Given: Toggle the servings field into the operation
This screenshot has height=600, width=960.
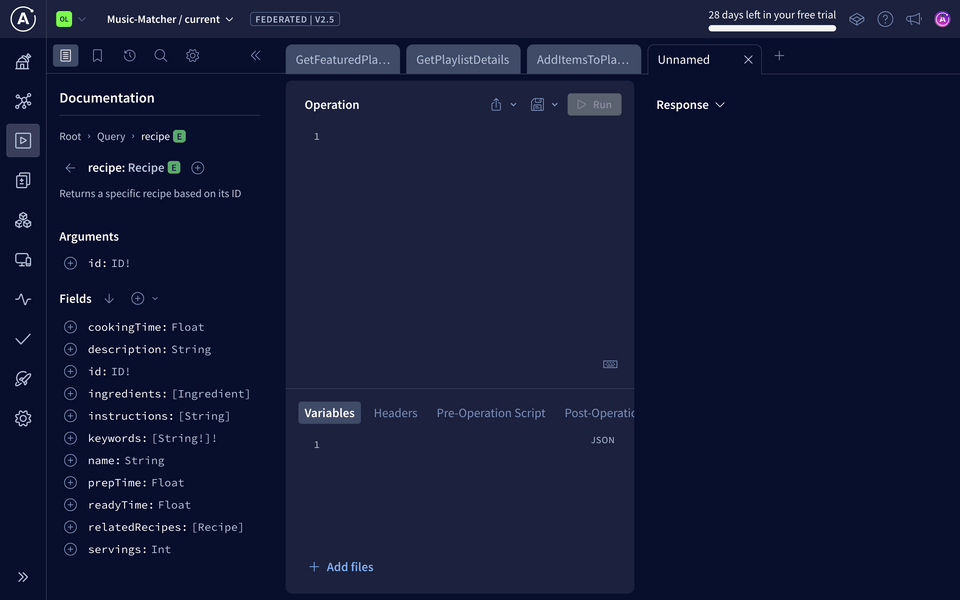Looking at the screenshot, I should pos(70,549).
